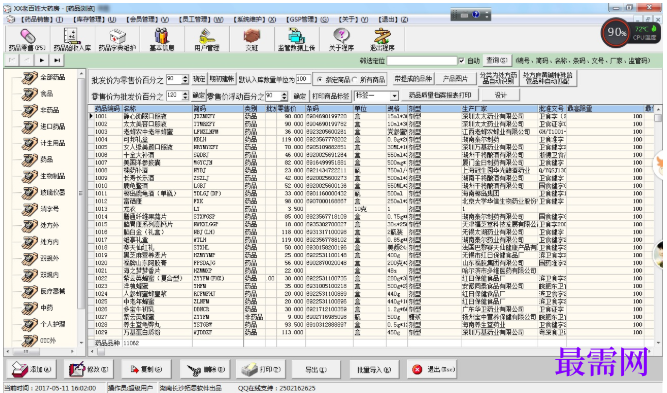Select table row with code 1013
This screenshot has width=667, height=393.
click(x=371, y=209)
